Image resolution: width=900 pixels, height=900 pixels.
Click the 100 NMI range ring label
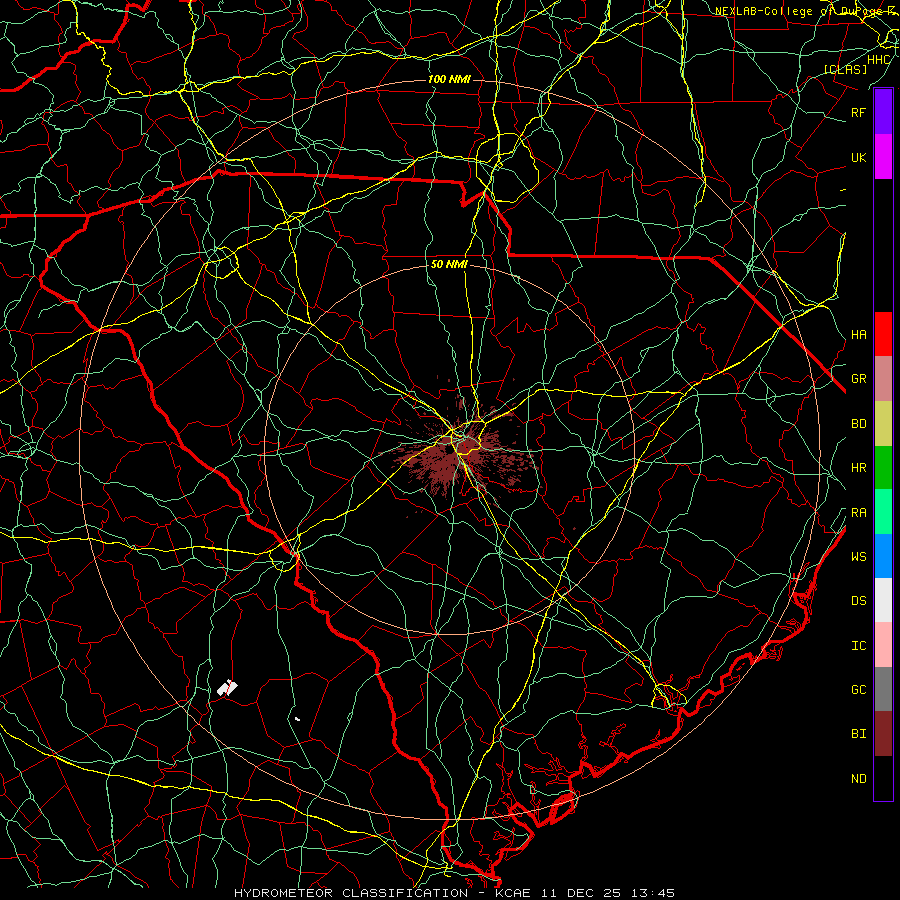(449, 79)
